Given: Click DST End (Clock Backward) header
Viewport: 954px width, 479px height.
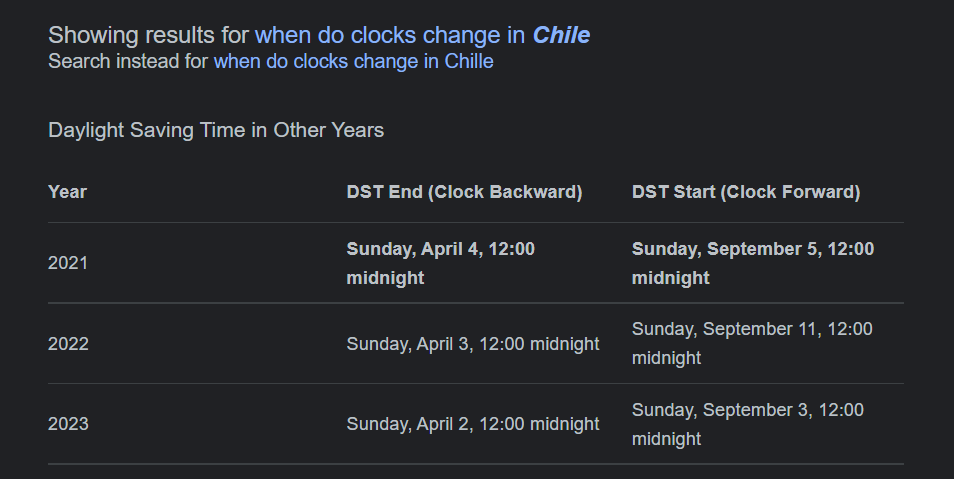Looking at the screenshot, I should (x=464, y=192).
